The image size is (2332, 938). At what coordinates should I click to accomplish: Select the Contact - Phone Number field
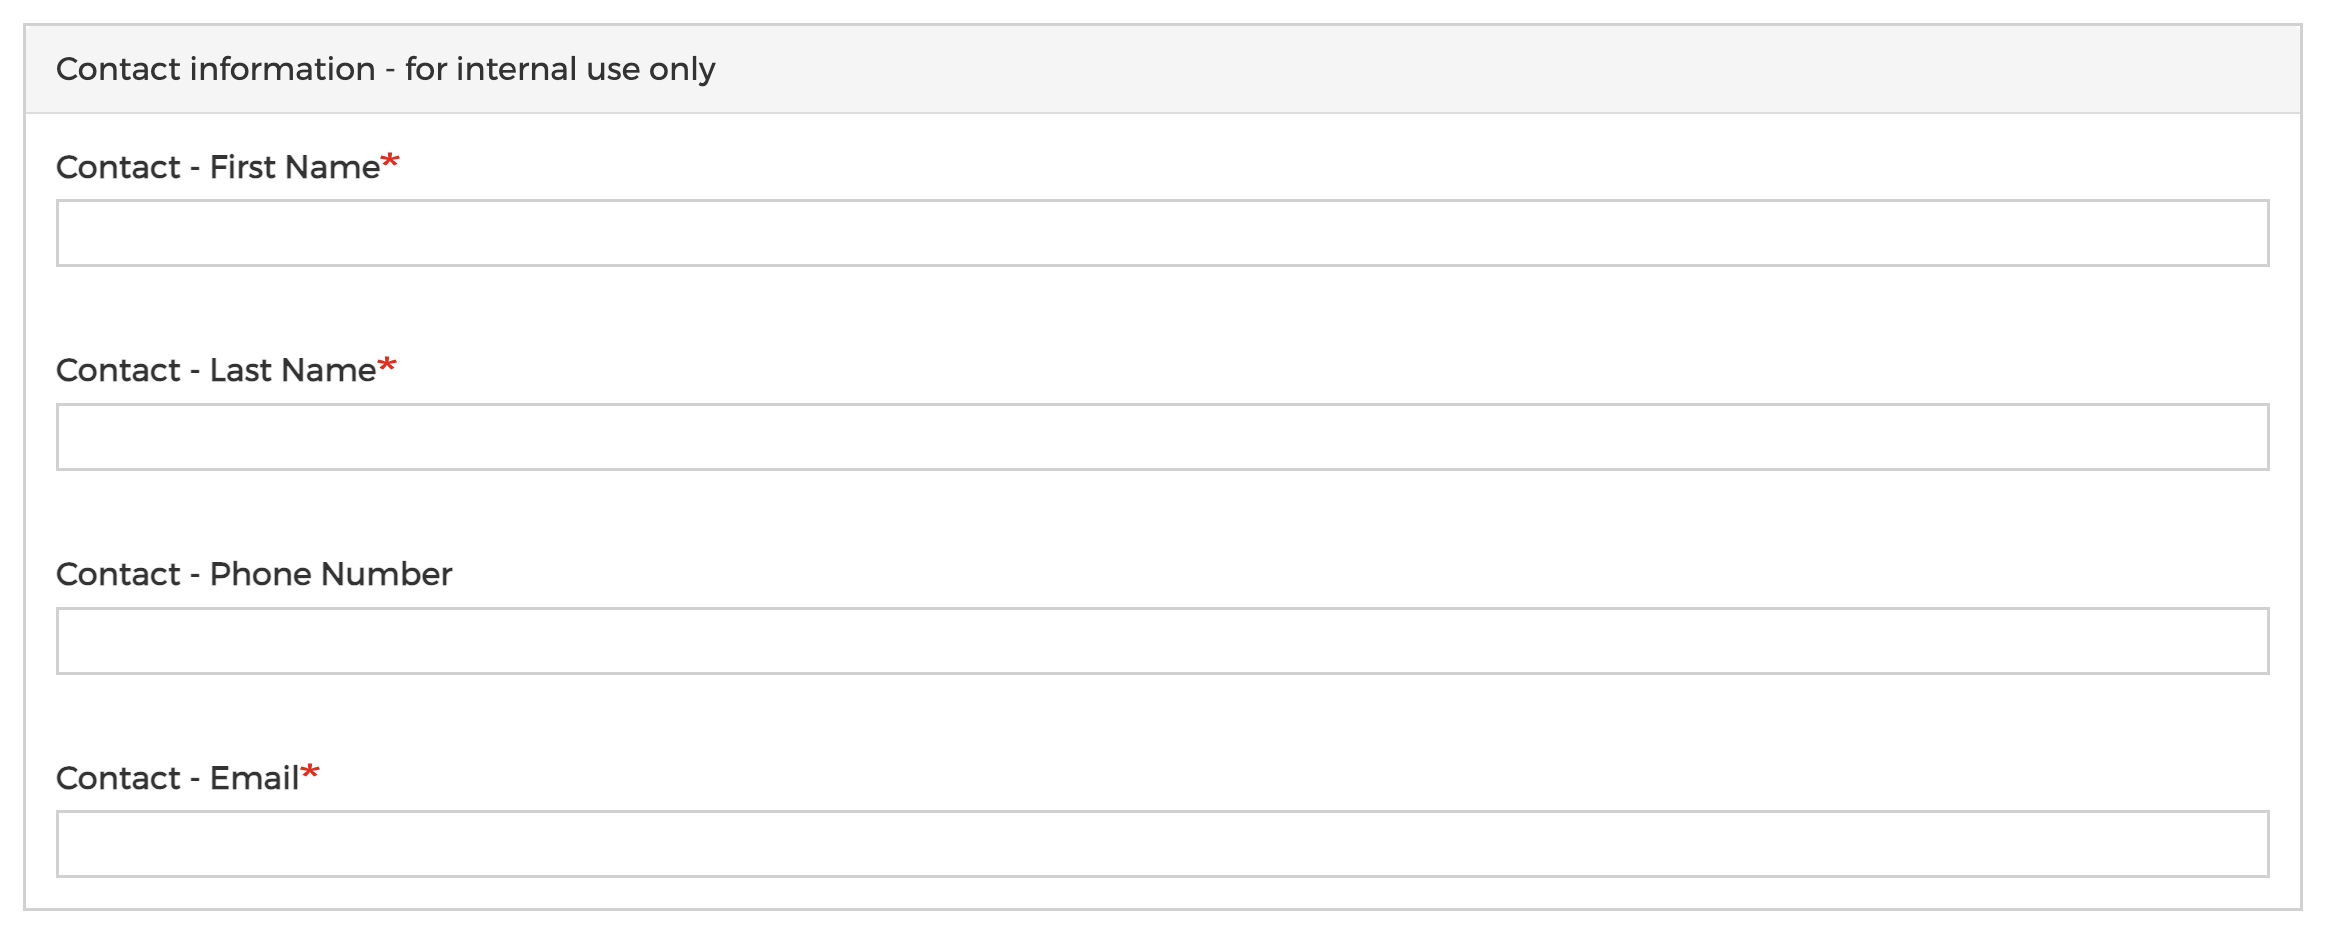click(1162, 641)
